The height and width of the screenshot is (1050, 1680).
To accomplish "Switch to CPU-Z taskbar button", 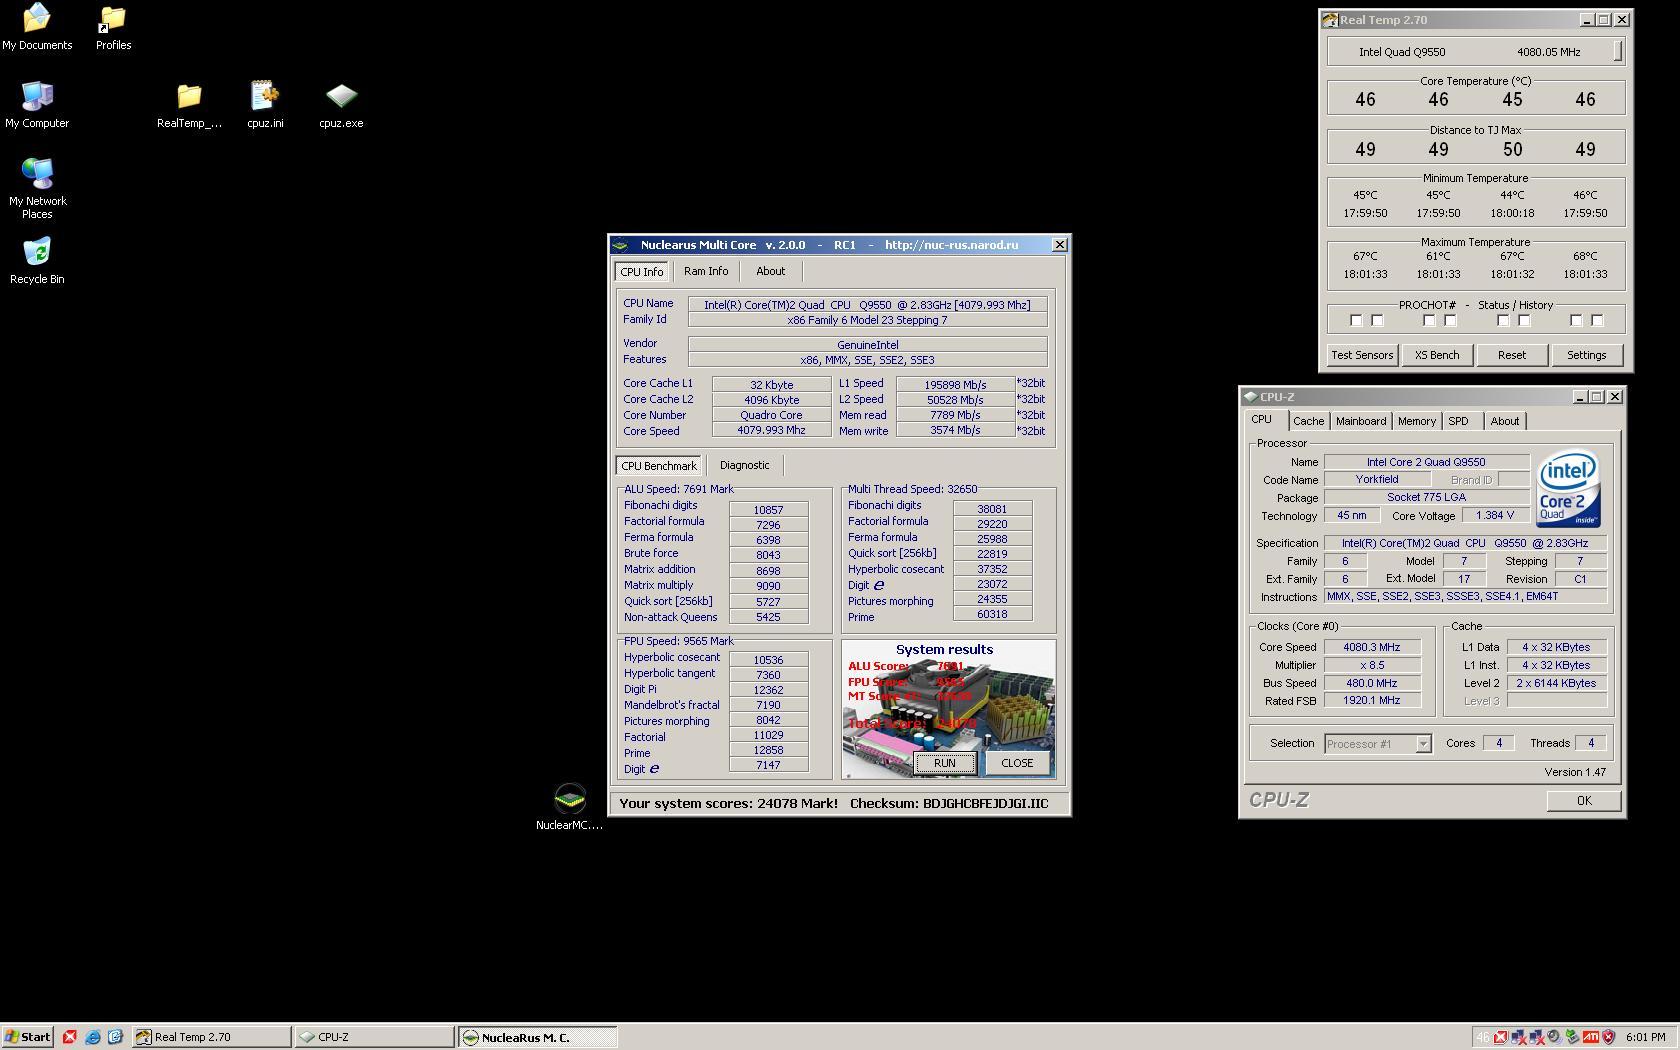I will [x=374, y=1037].
